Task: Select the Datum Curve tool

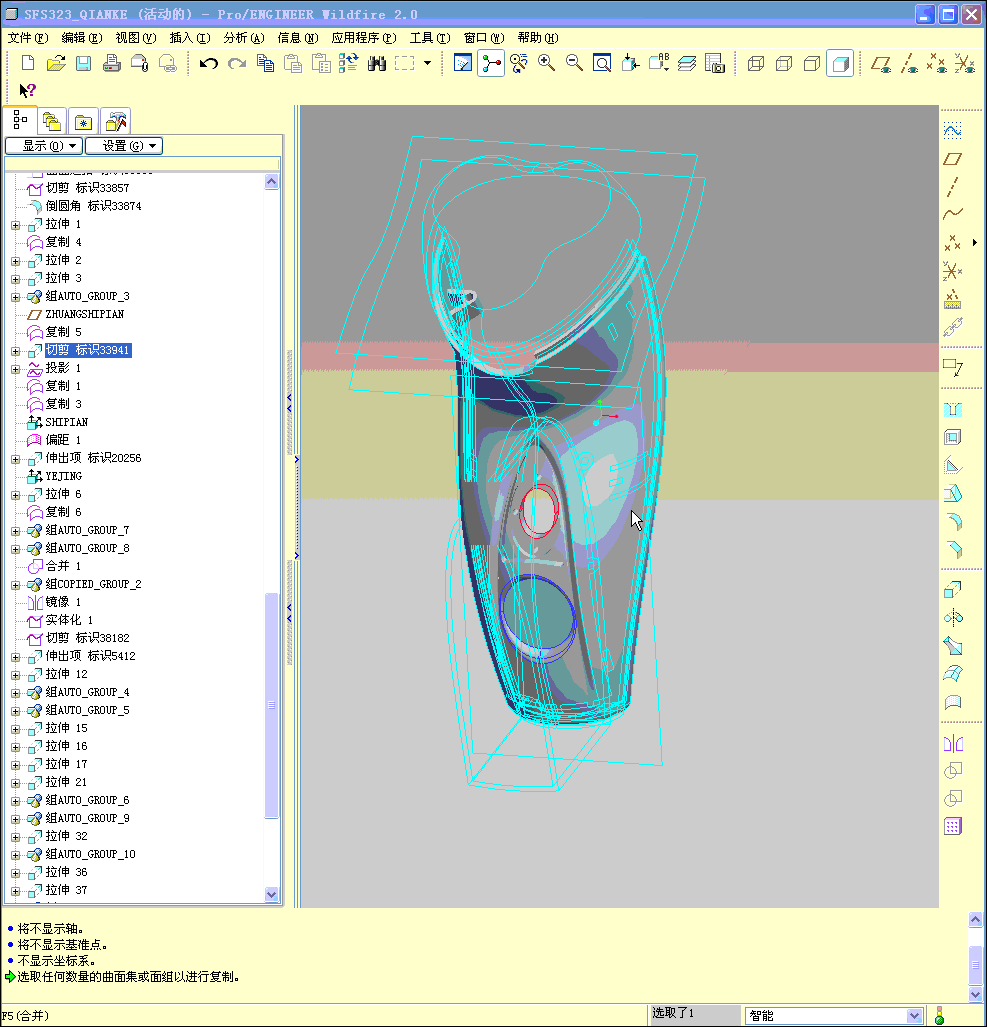Action: click(x=953, y=214)
